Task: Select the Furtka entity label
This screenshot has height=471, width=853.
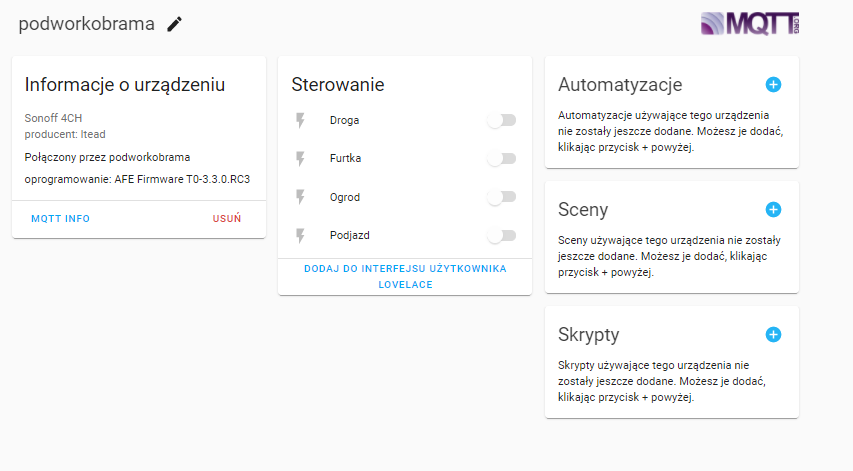Action: [345, 158]
